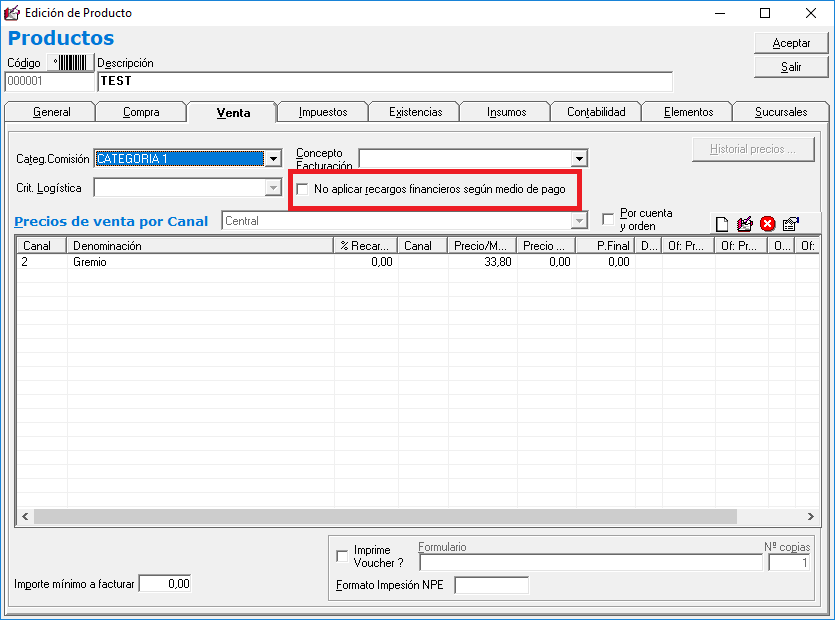835x620 pixels.
Task: Click the horizontal scrollbar left arrow
Action: (x=24, y=516)
